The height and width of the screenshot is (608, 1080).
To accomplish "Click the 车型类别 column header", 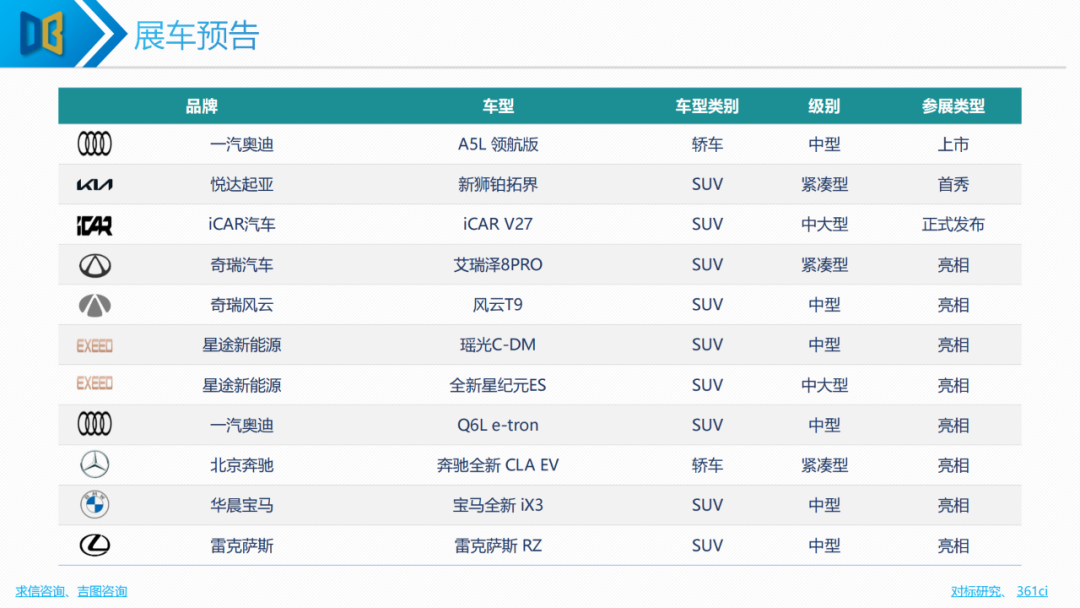I will [707, 106].
